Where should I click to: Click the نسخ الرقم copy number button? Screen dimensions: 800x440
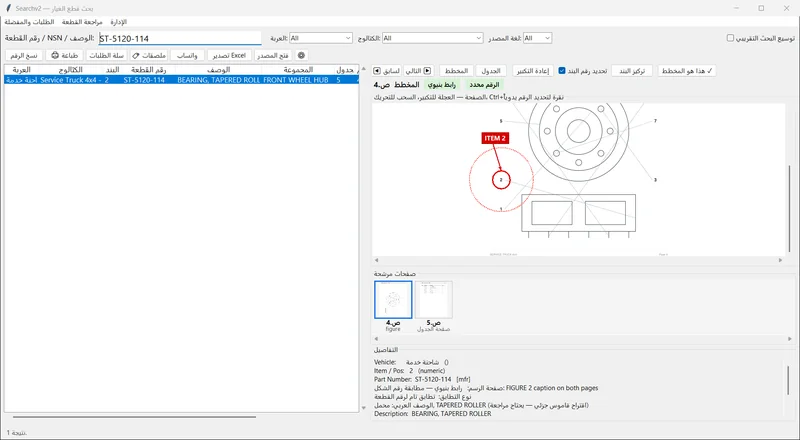coord(23,55)
